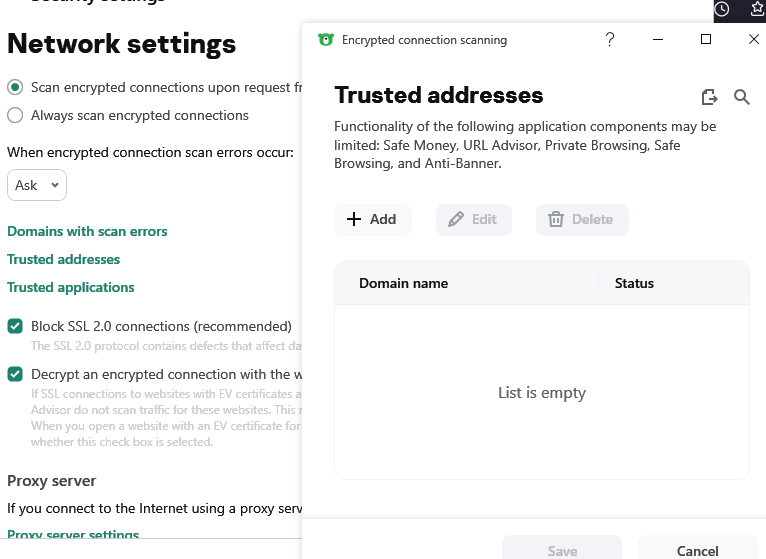Click the clock icon at top right
The image size is (766, 559).
[722, 9]
